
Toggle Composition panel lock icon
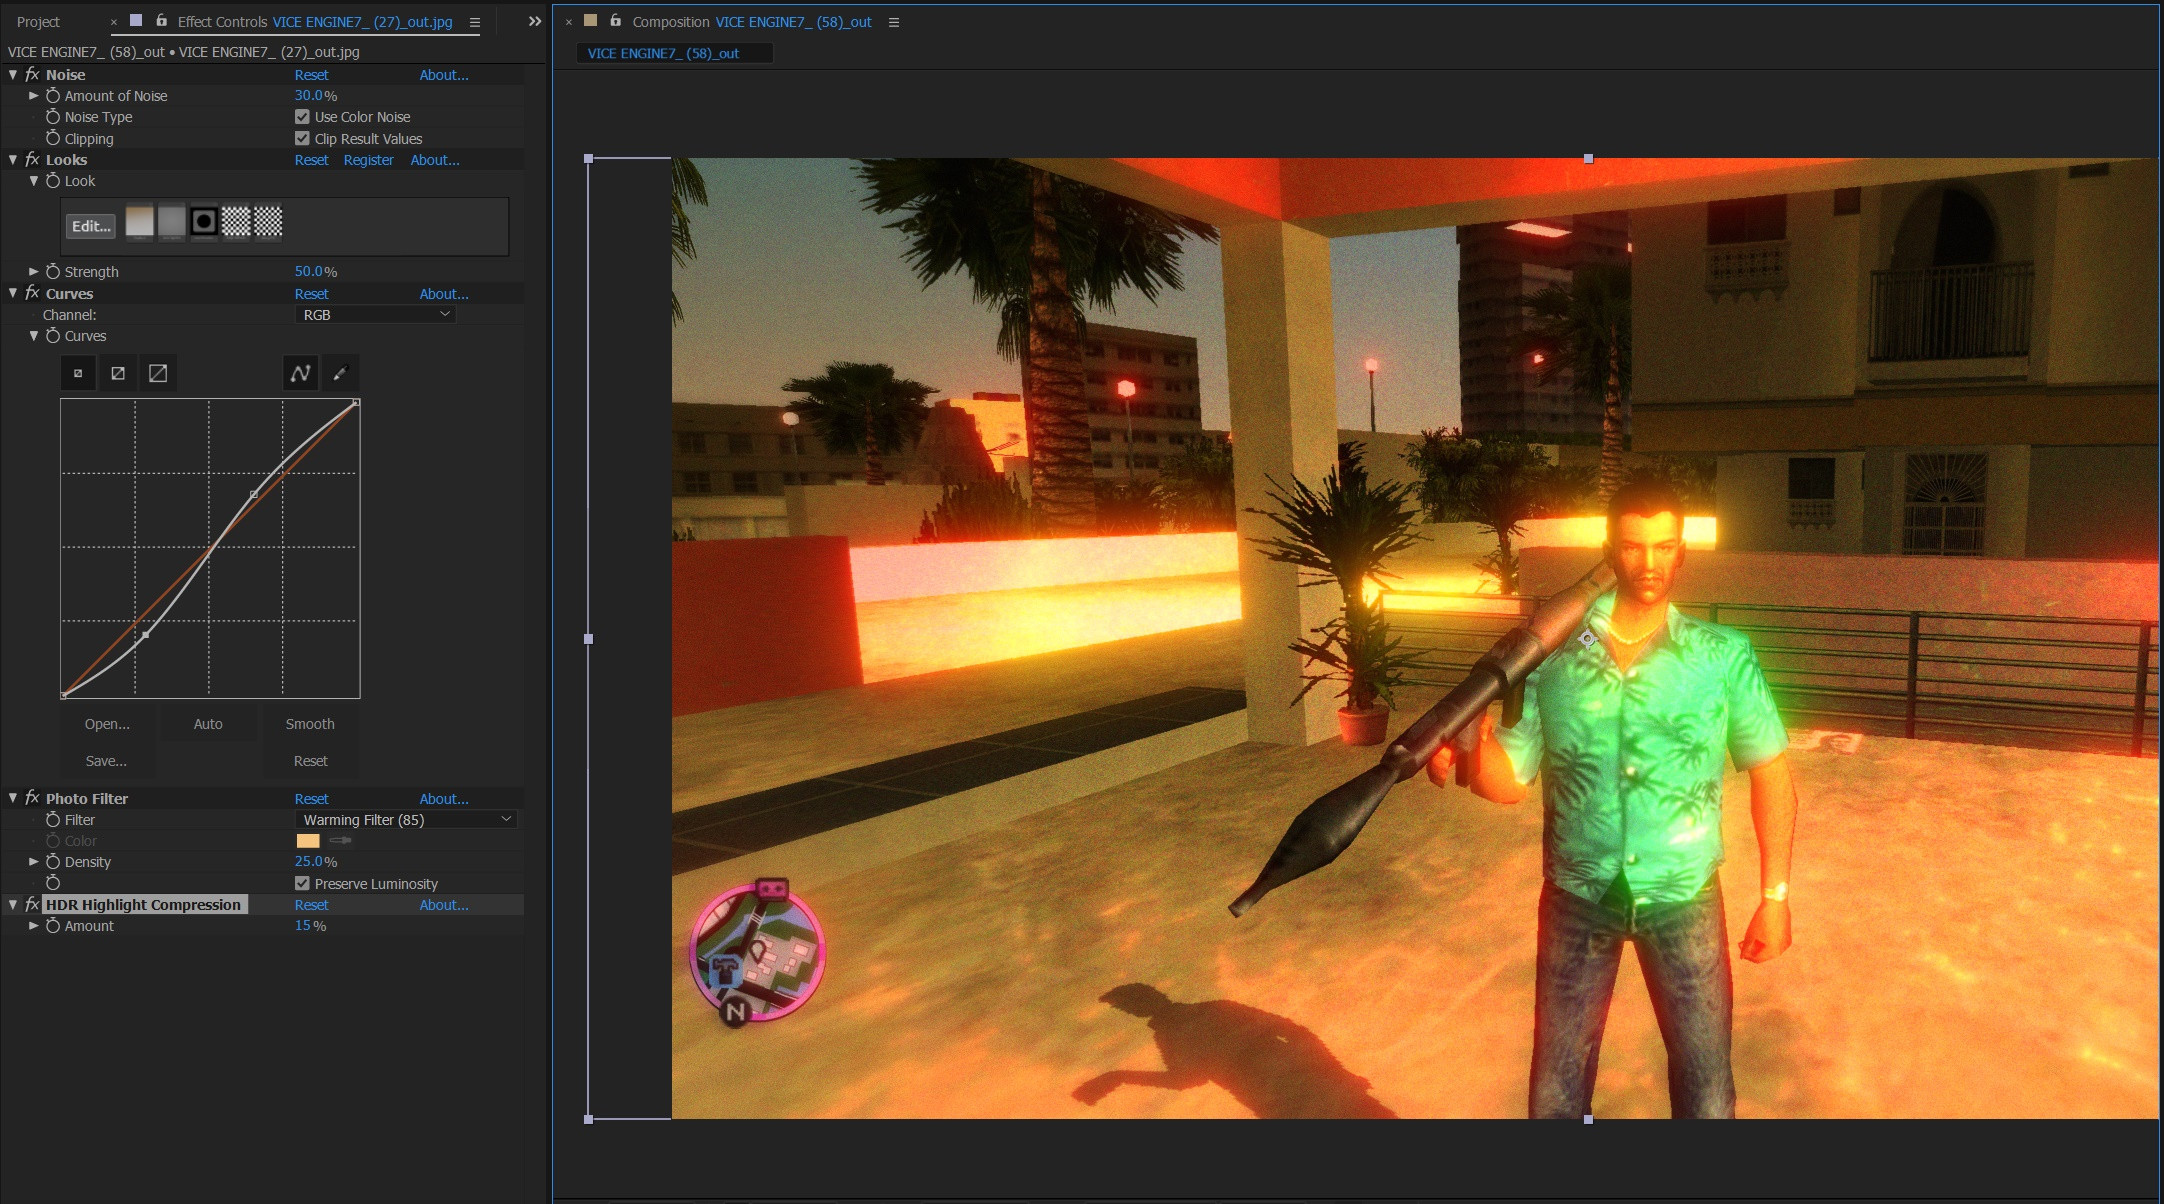616,20
